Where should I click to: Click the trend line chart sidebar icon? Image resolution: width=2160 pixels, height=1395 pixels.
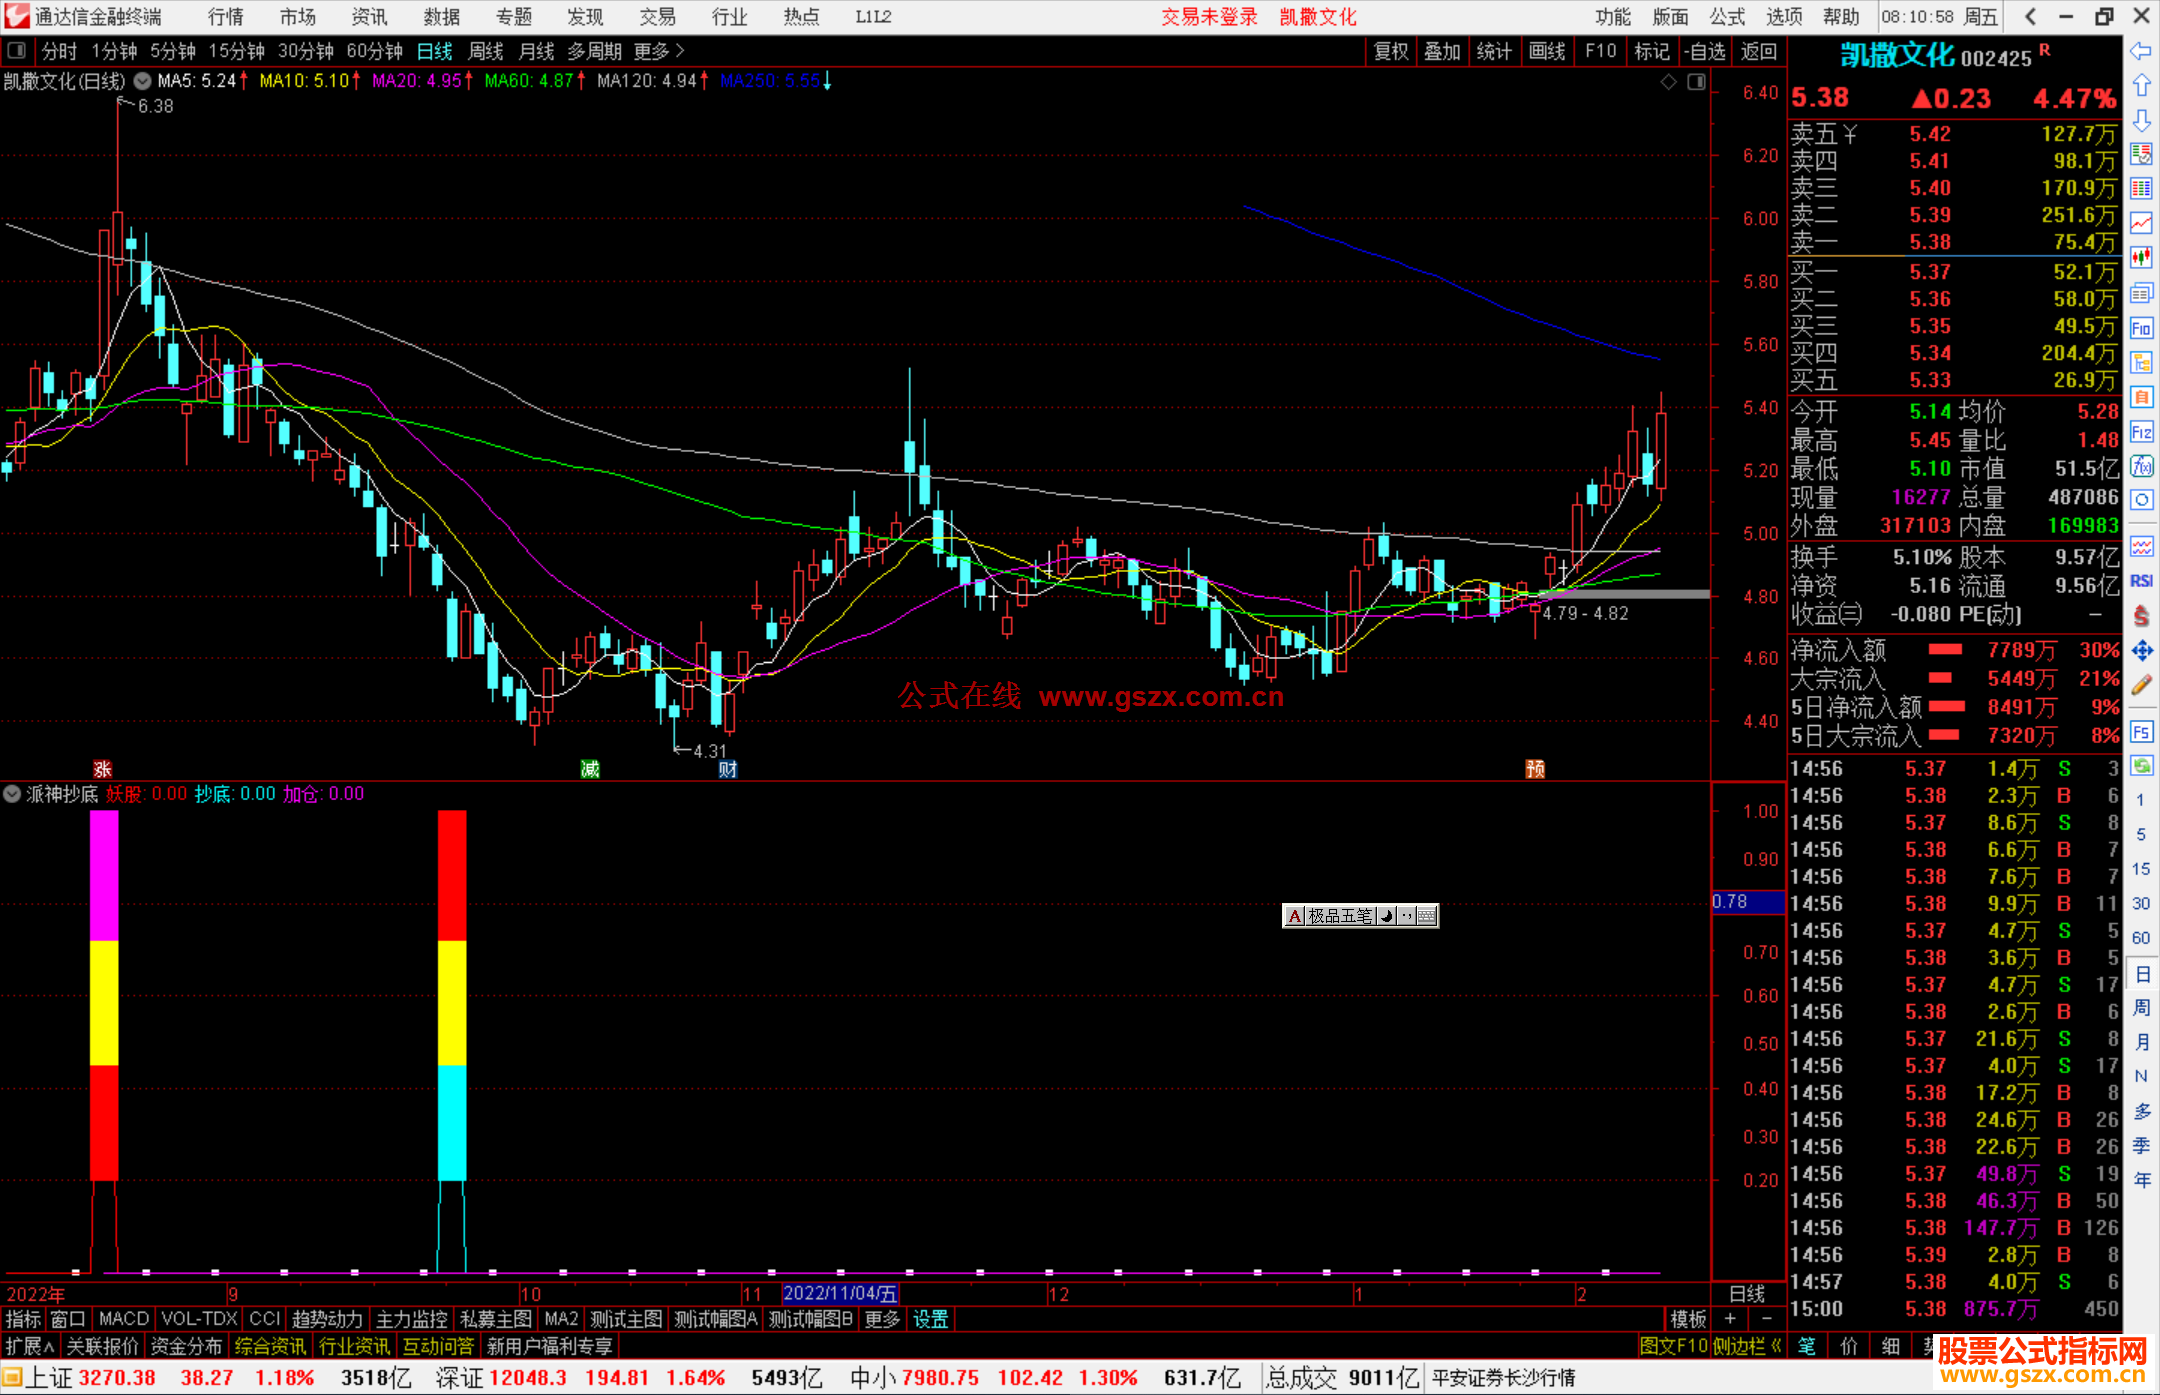pyautogui.click(x=2141, y=222)
